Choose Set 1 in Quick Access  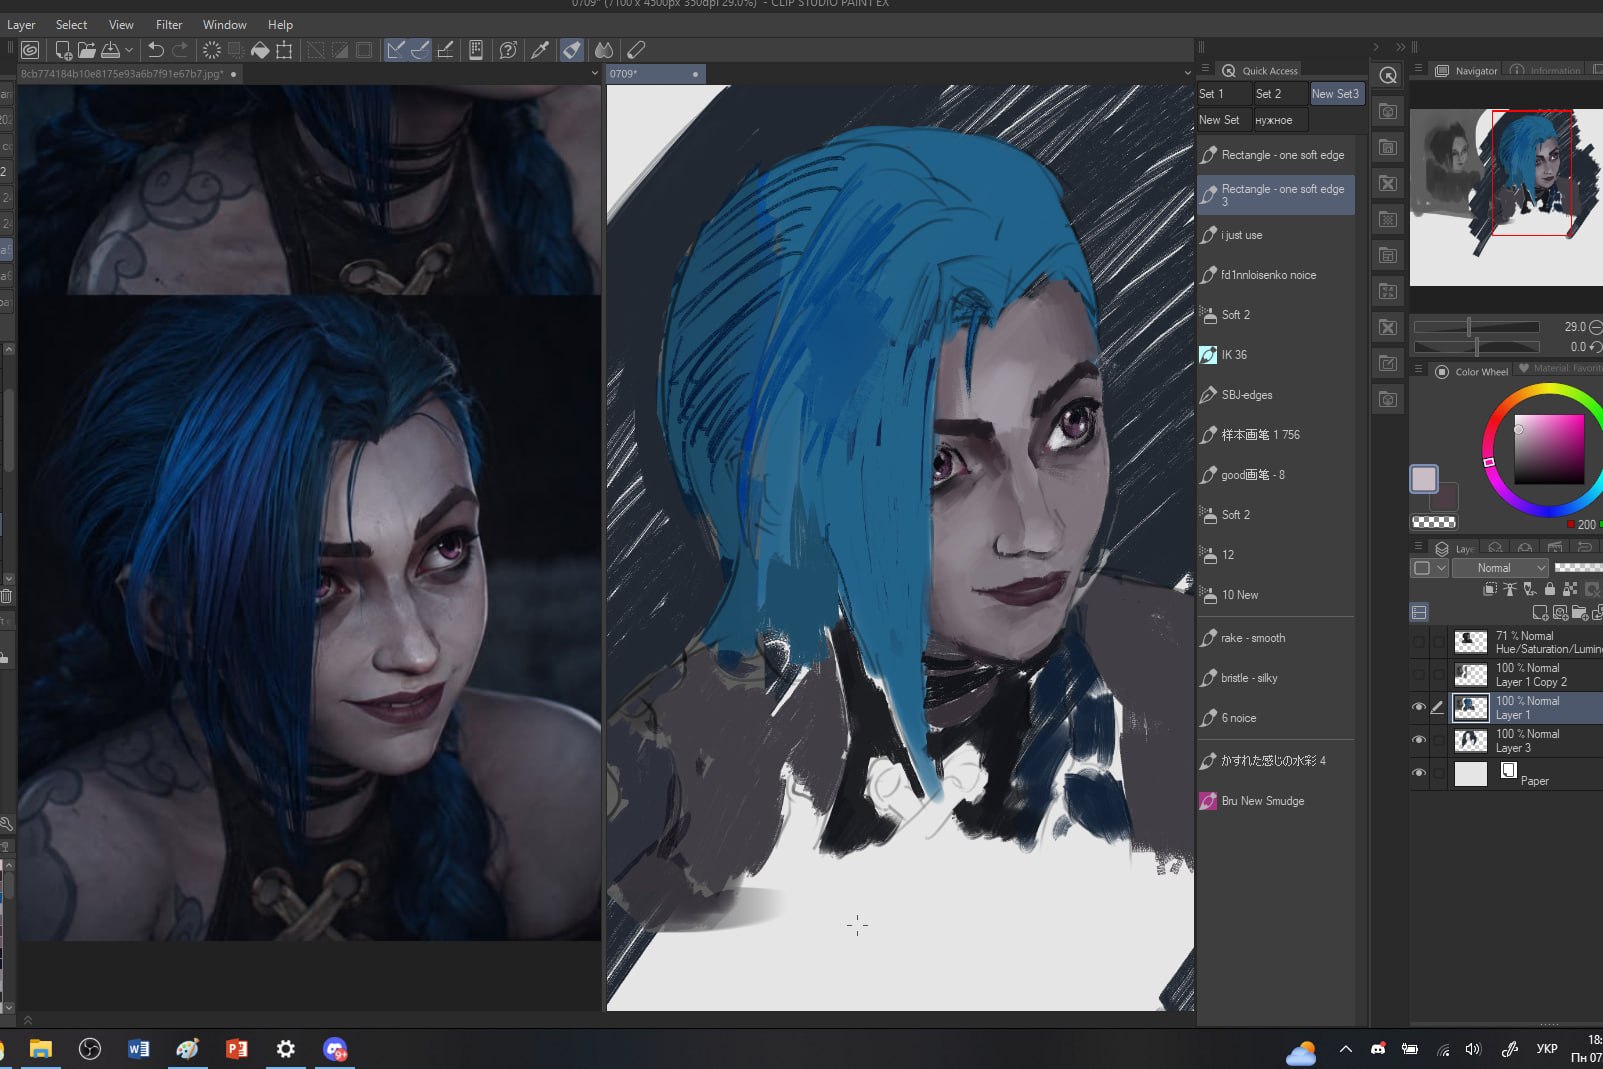pos(1224,94)
